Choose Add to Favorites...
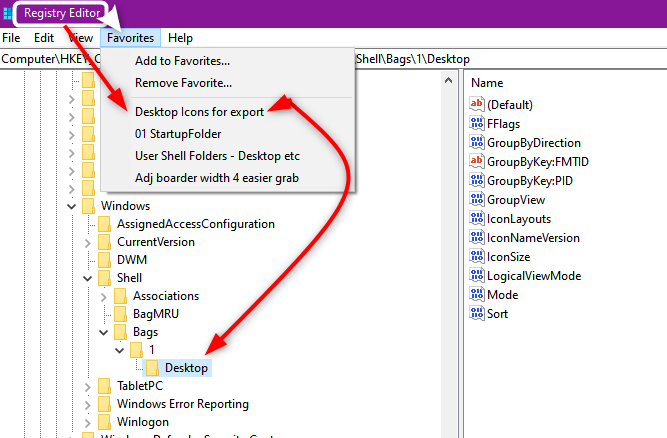The height and width of the screenshot is (438, 667). coord(182,61)
